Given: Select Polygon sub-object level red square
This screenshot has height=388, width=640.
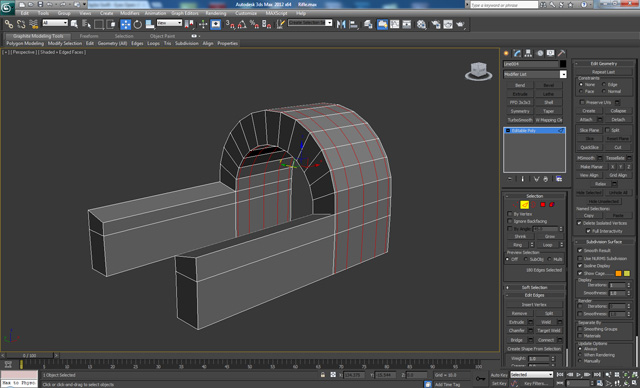Looking at the screenshot, I should point(543,204).
